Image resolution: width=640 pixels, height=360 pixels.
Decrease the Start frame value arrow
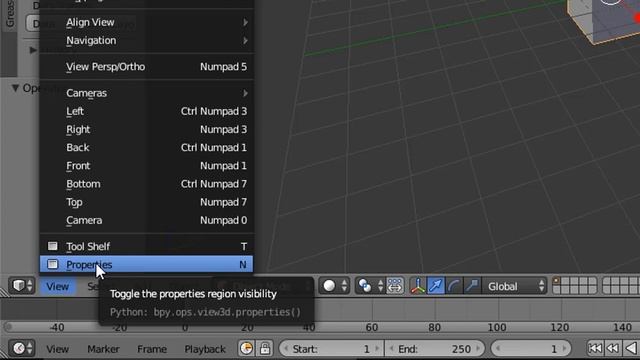pos(286,349)
